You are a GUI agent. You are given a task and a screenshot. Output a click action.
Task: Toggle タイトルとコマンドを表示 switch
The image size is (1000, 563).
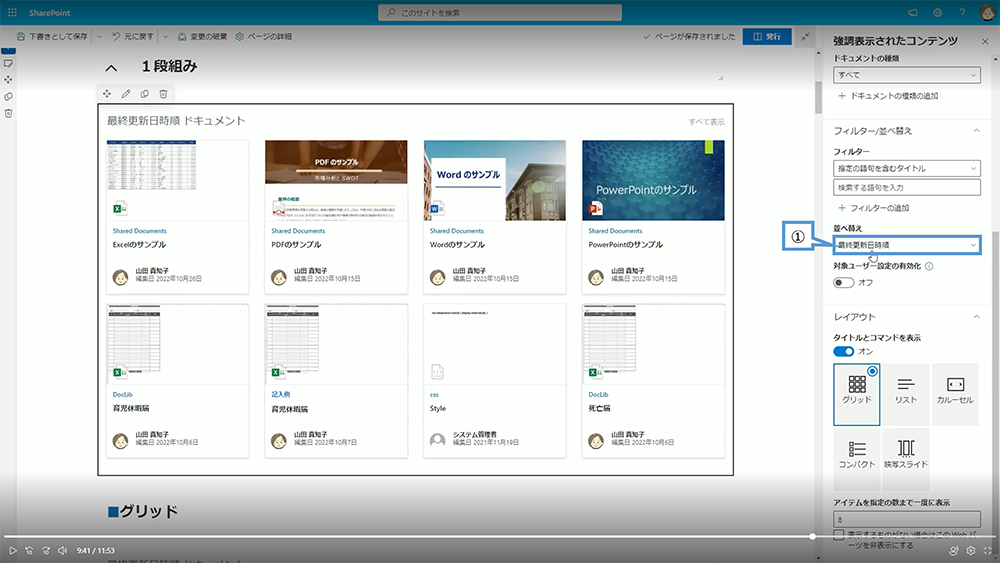843,351
